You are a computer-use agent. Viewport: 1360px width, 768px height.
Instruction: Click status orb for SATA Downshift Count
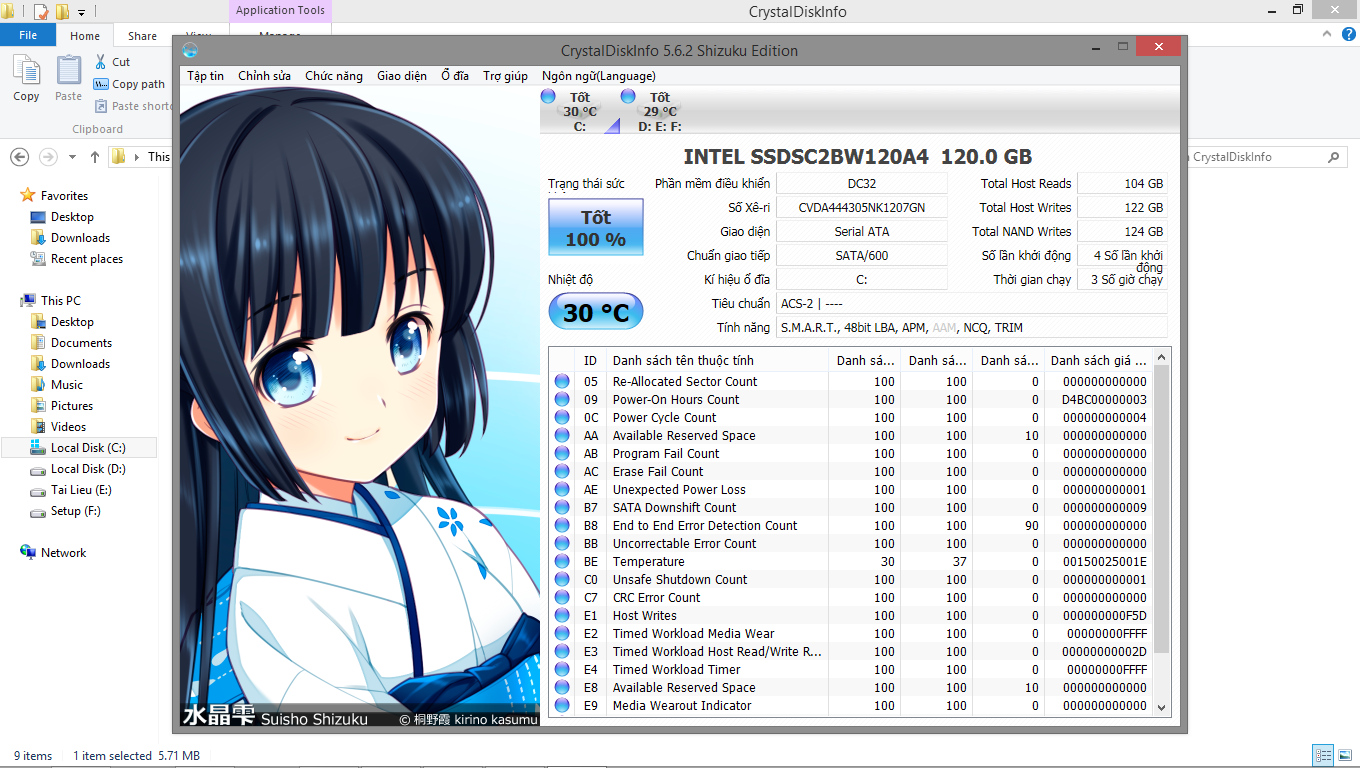[x=562, y=507]
